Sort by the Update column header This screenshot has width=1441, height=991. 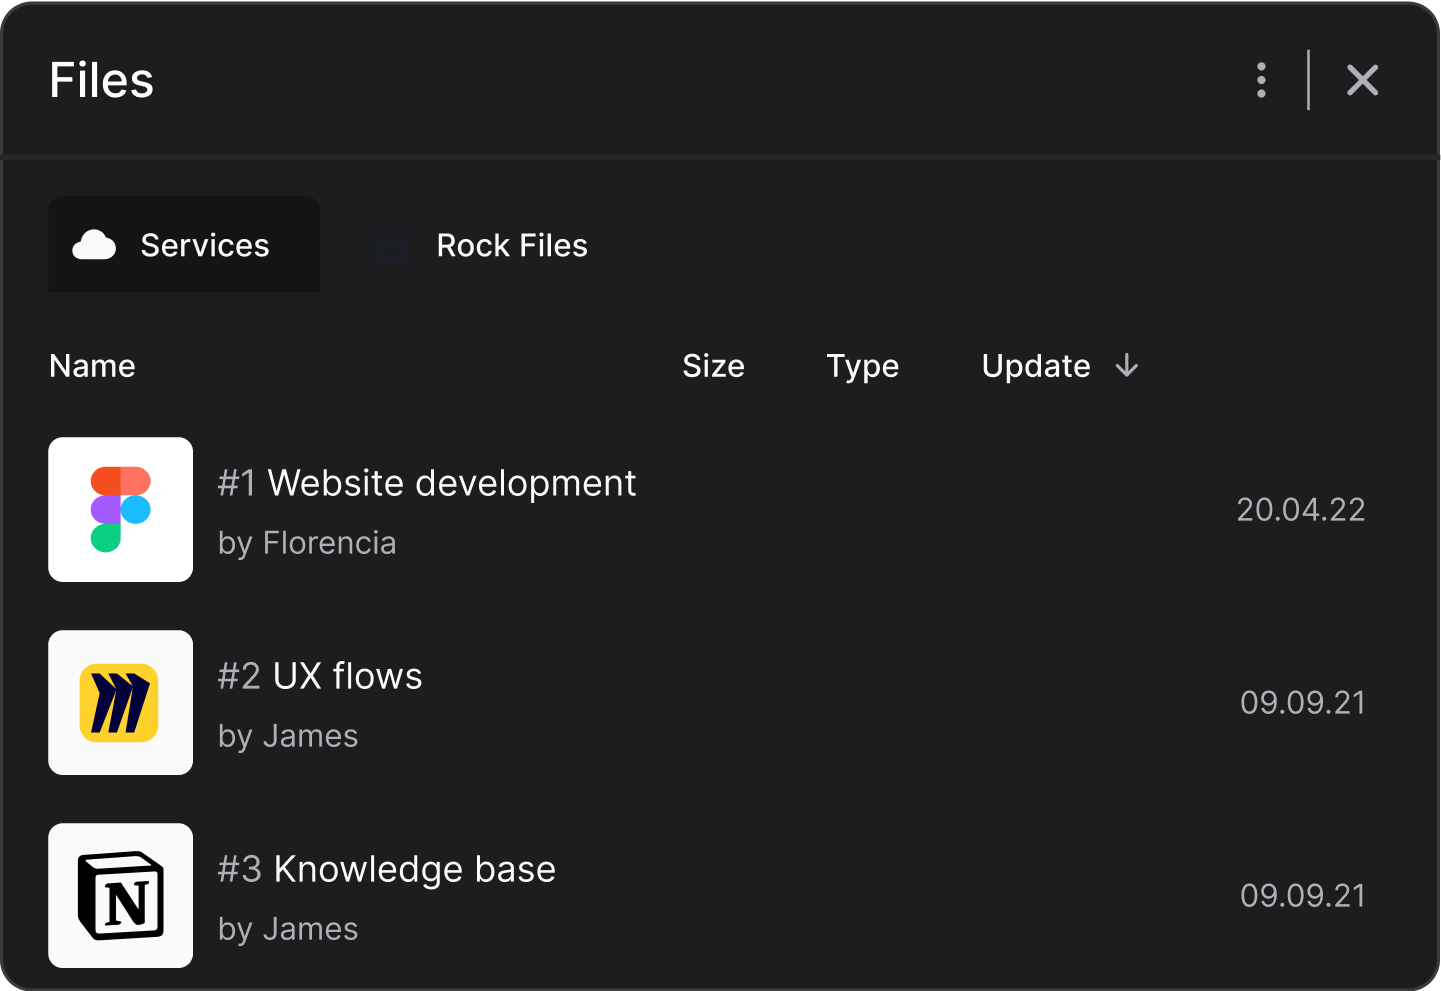tap(1035, 366)
